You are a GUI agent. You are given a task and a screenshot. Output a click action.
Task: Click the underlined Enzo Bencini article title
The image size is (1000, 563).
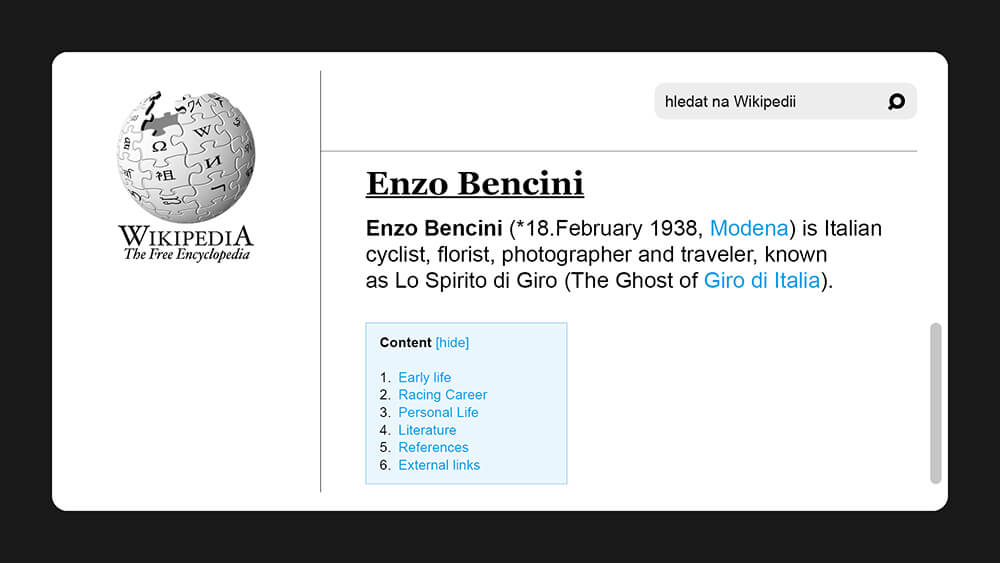(x=474, y=184)
